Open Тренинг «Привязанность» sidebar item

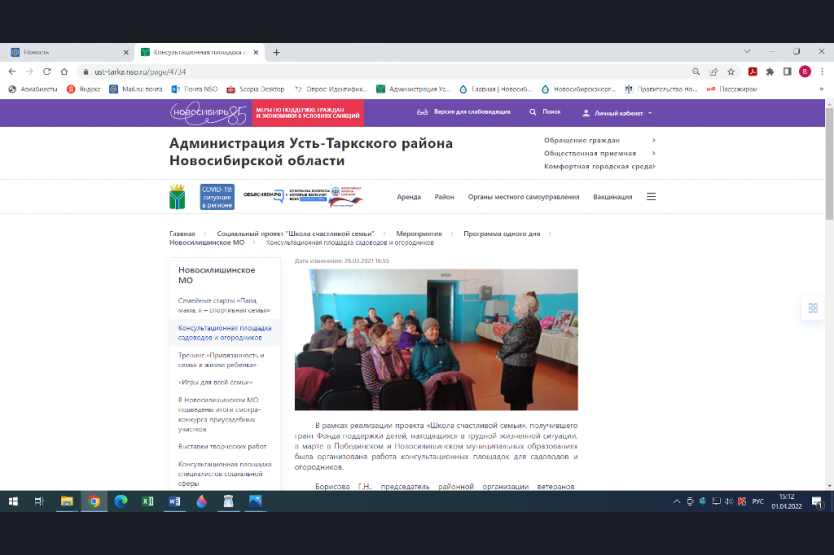(221, 360)
